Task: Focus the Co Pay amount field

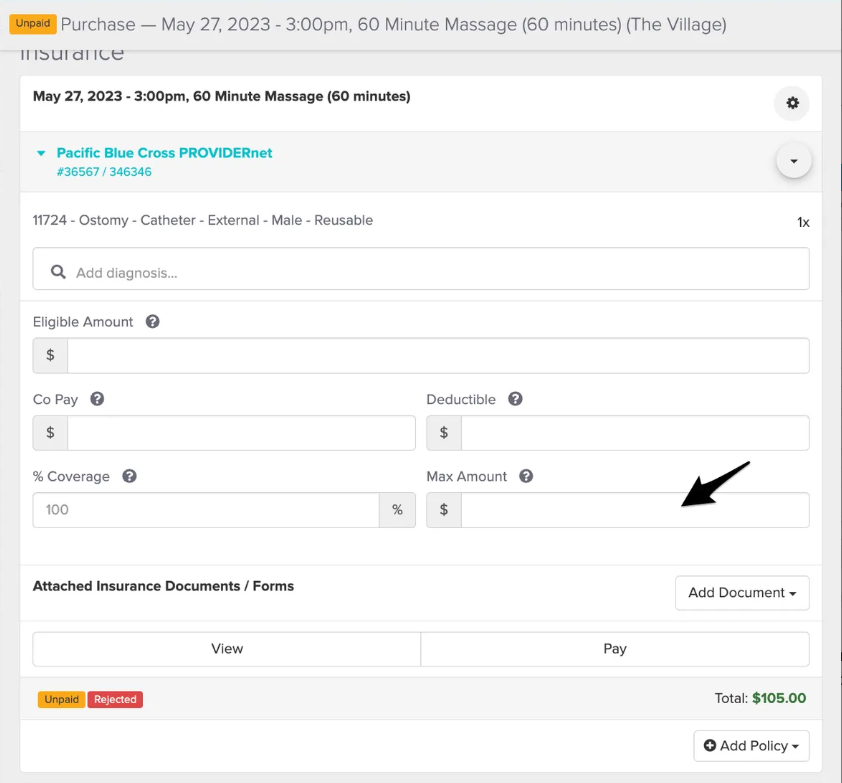Action: 241,433
